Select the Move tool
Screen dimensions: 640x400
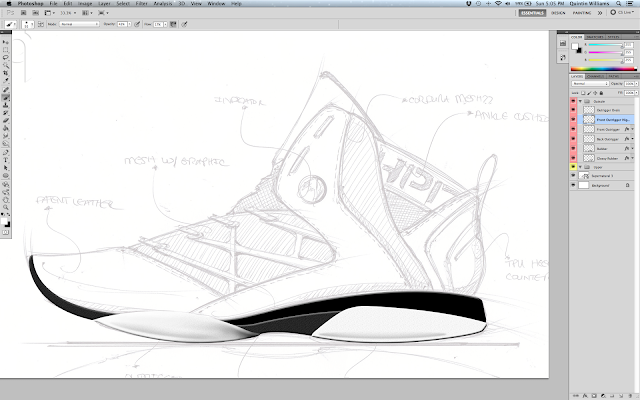[x=6, y=42]
